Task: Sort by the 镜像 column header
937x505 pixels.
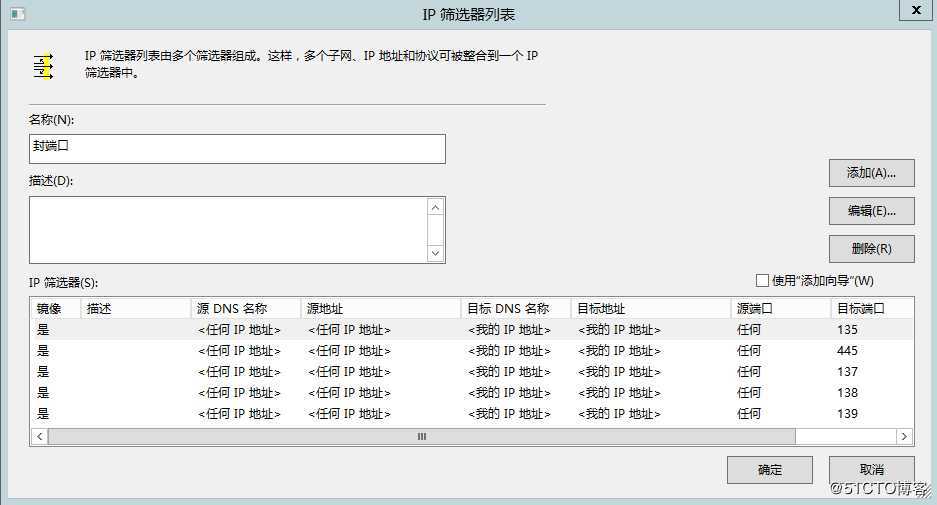Action: pos(55,308)
